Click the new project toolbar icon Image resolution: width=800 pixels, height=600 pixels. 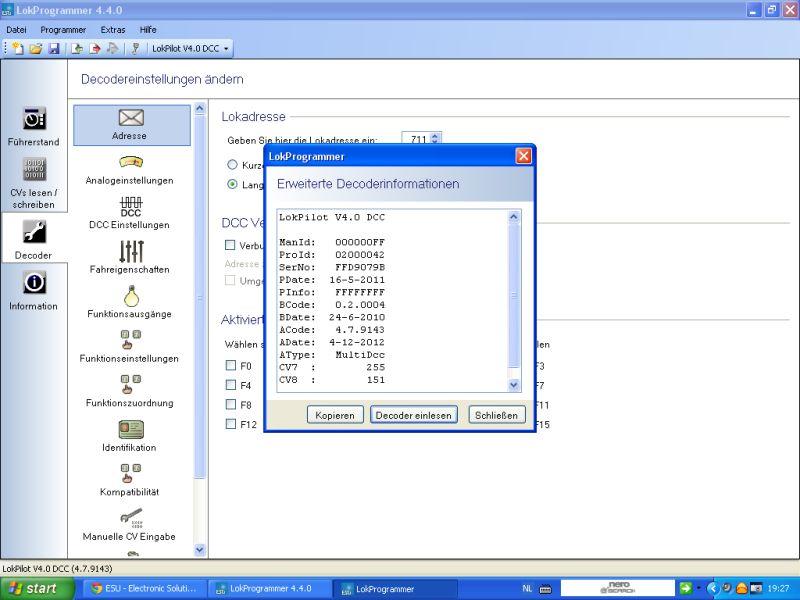pyautogui.click(x=18, y=48)
